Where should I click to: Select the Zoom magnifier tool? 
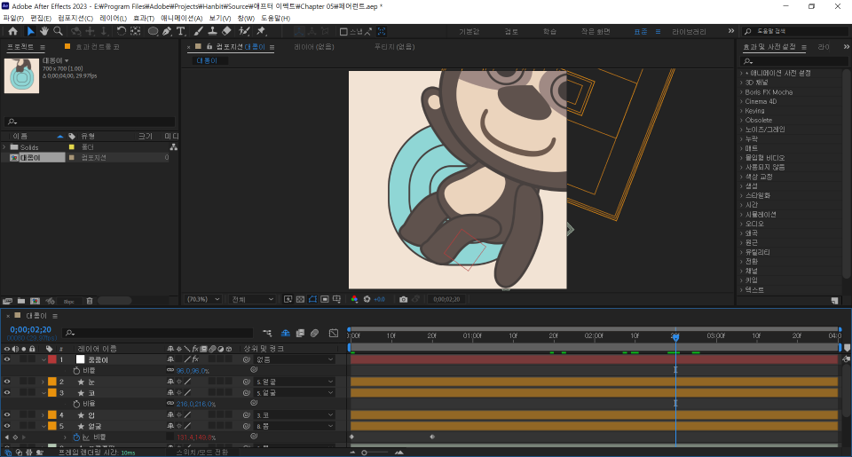click(x=58, y=32)
